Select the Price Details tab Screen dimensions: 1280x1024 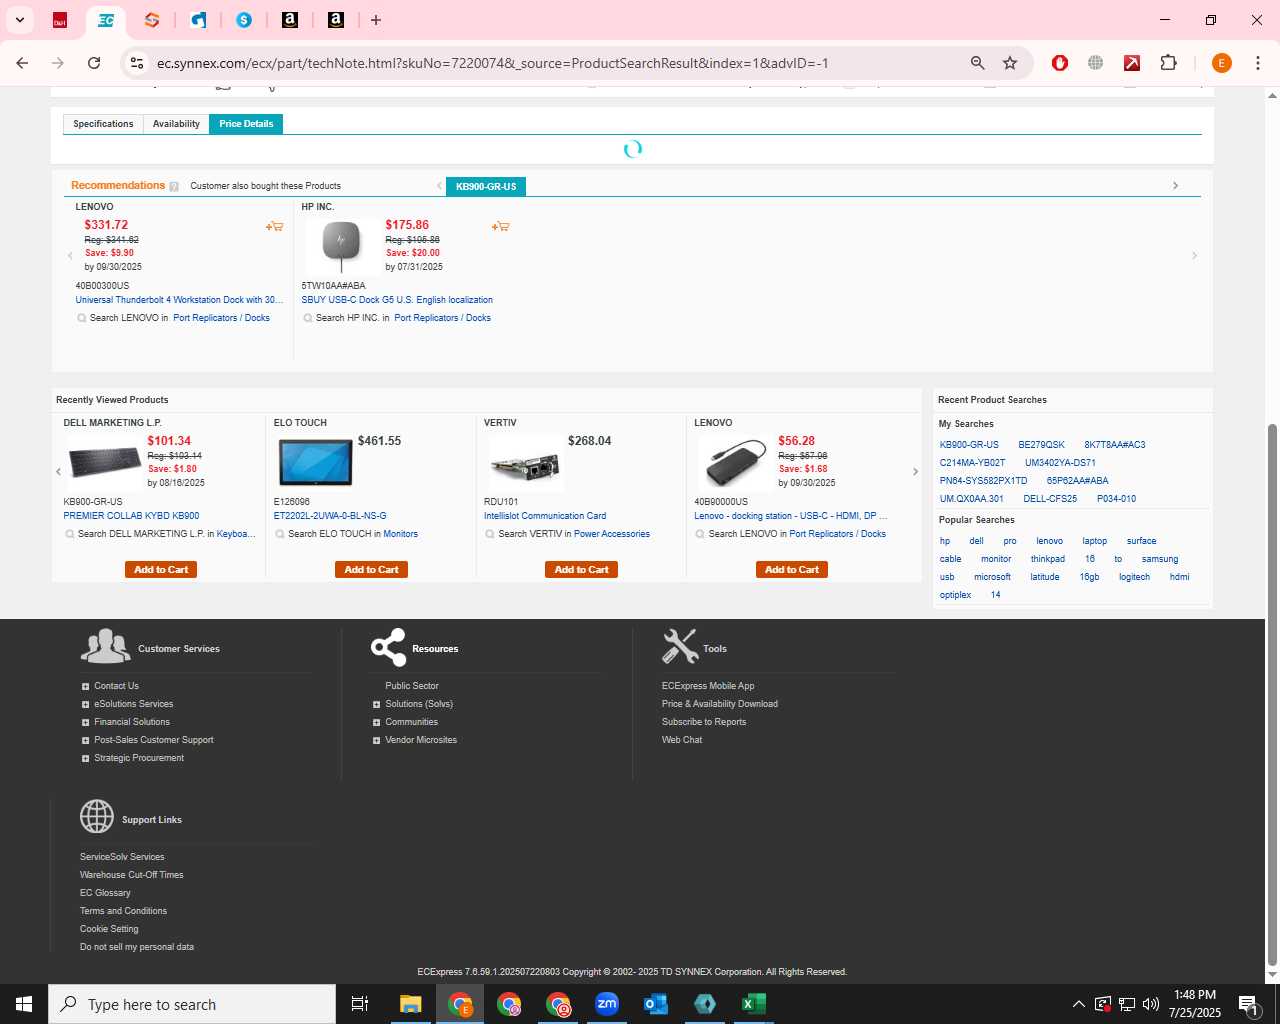246,124
